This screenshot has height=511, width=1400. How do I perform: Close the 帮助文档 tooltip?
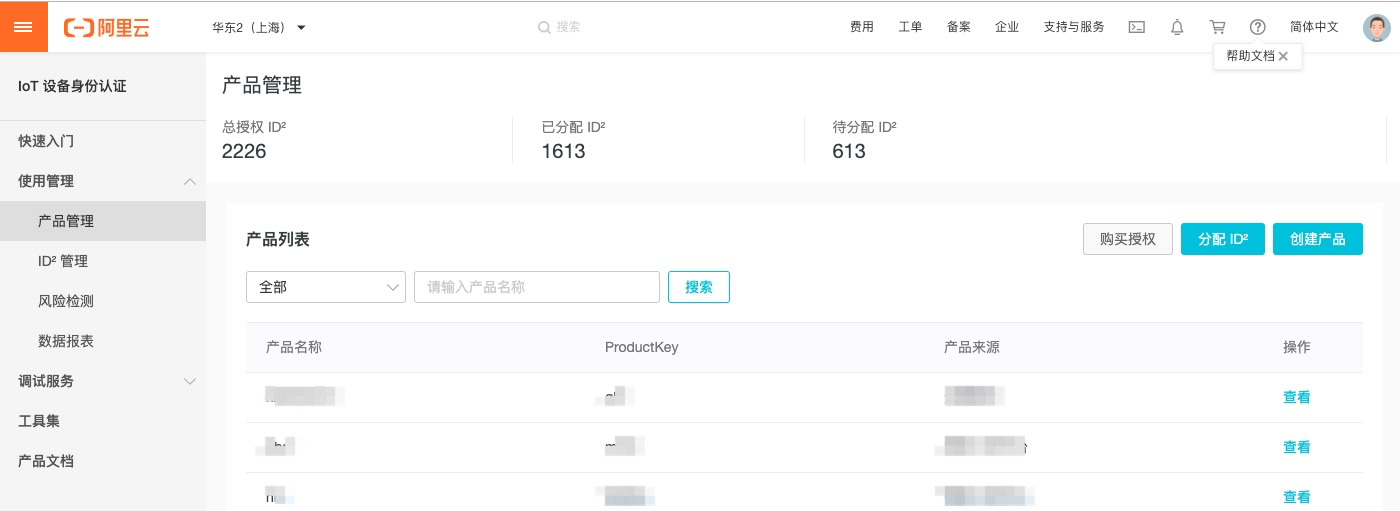tap(1283, 57)
